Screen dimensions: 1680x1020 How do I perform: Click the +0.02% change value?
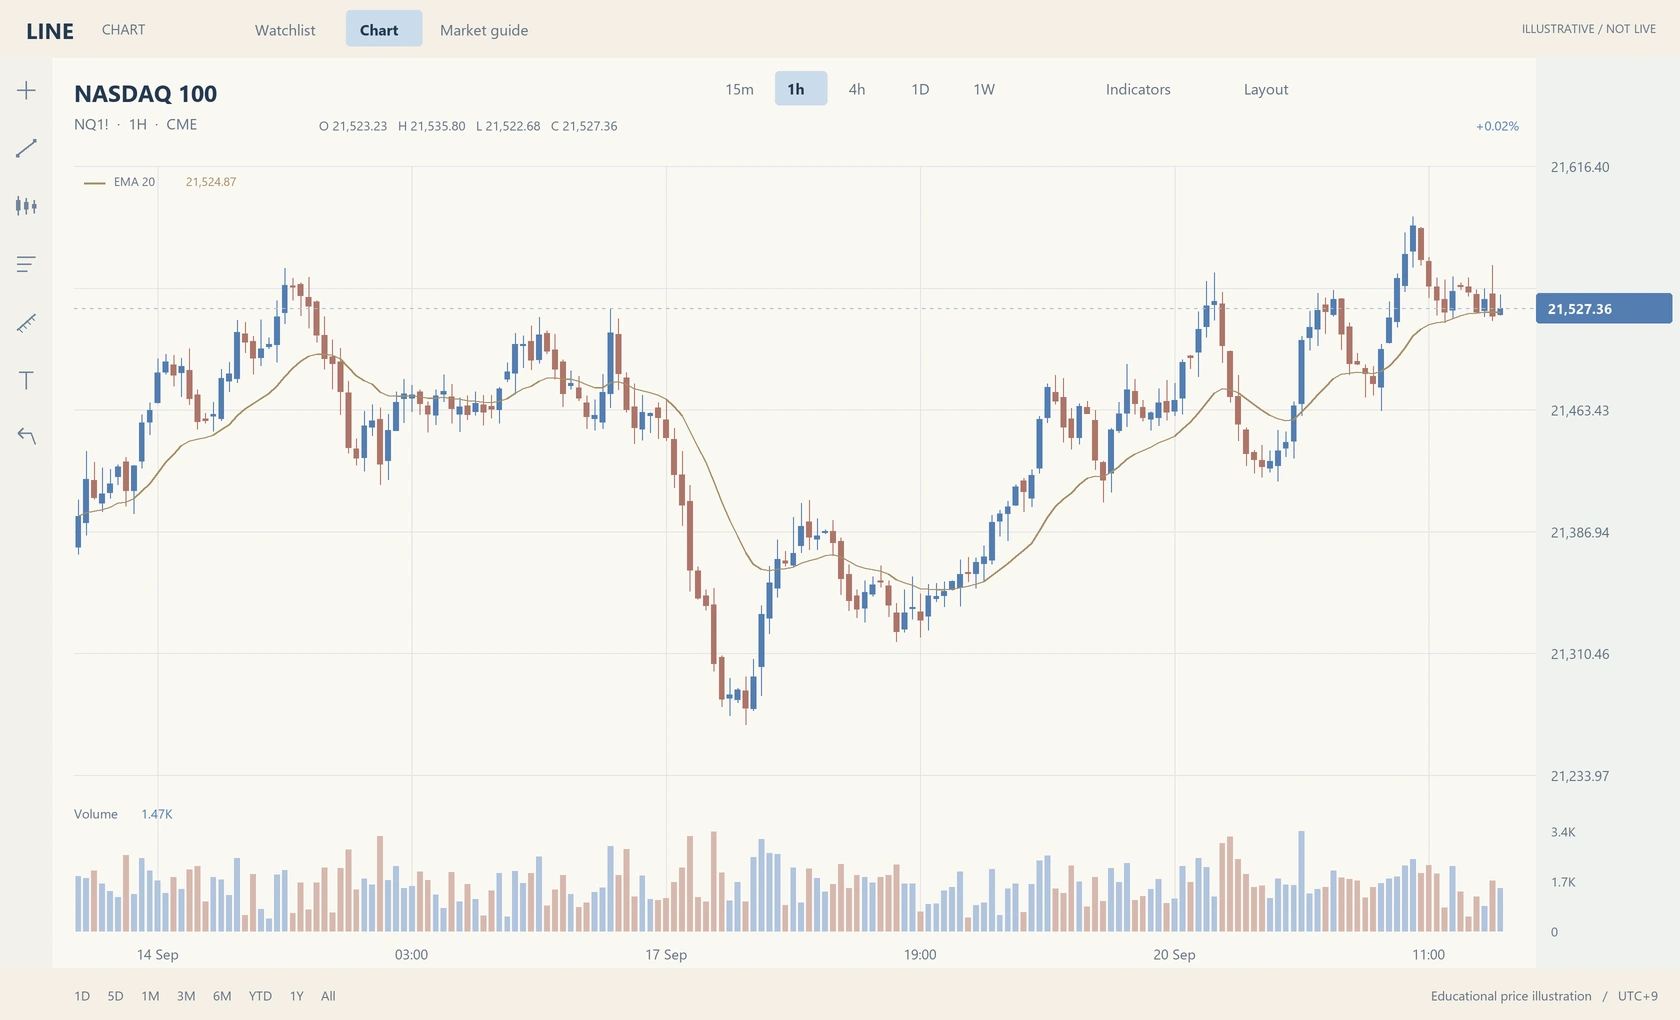click(1497, 126)
